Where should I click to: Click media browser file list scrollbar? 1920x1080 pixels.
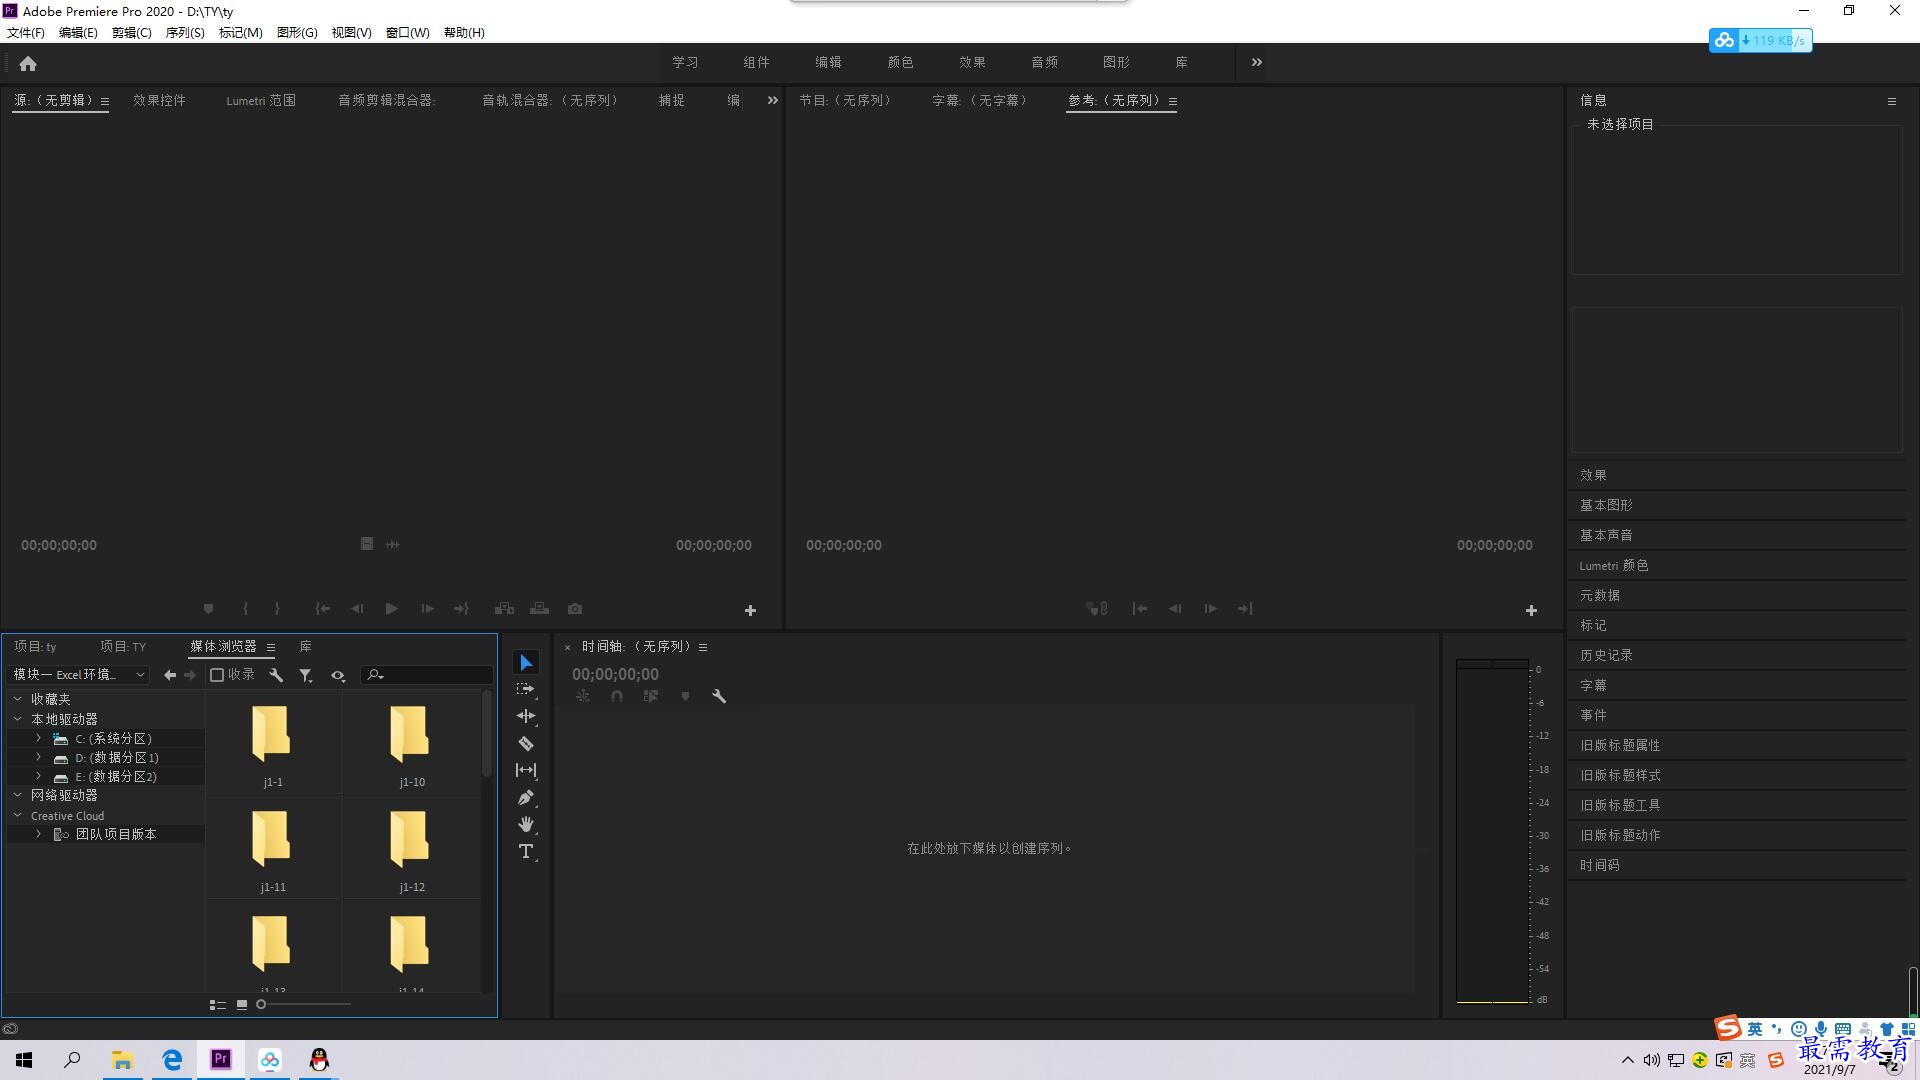coord(487,735)
